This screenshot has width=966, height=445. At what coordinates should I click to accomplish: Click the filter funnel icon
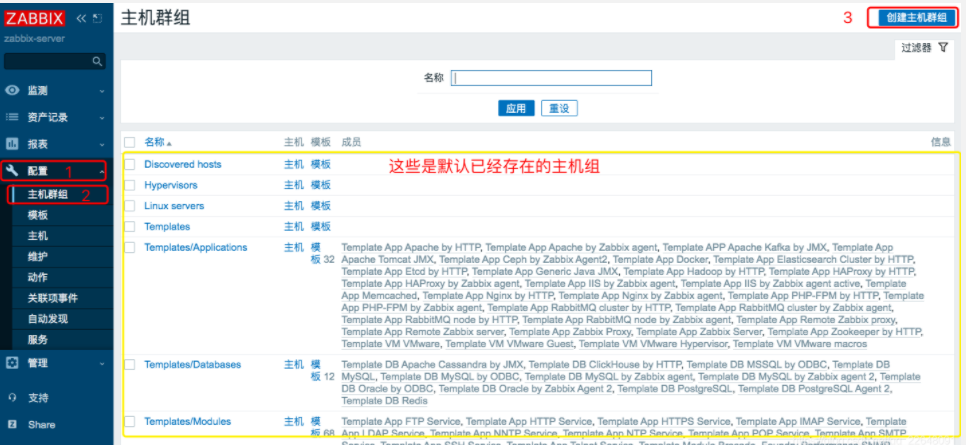tap(943, 48)
